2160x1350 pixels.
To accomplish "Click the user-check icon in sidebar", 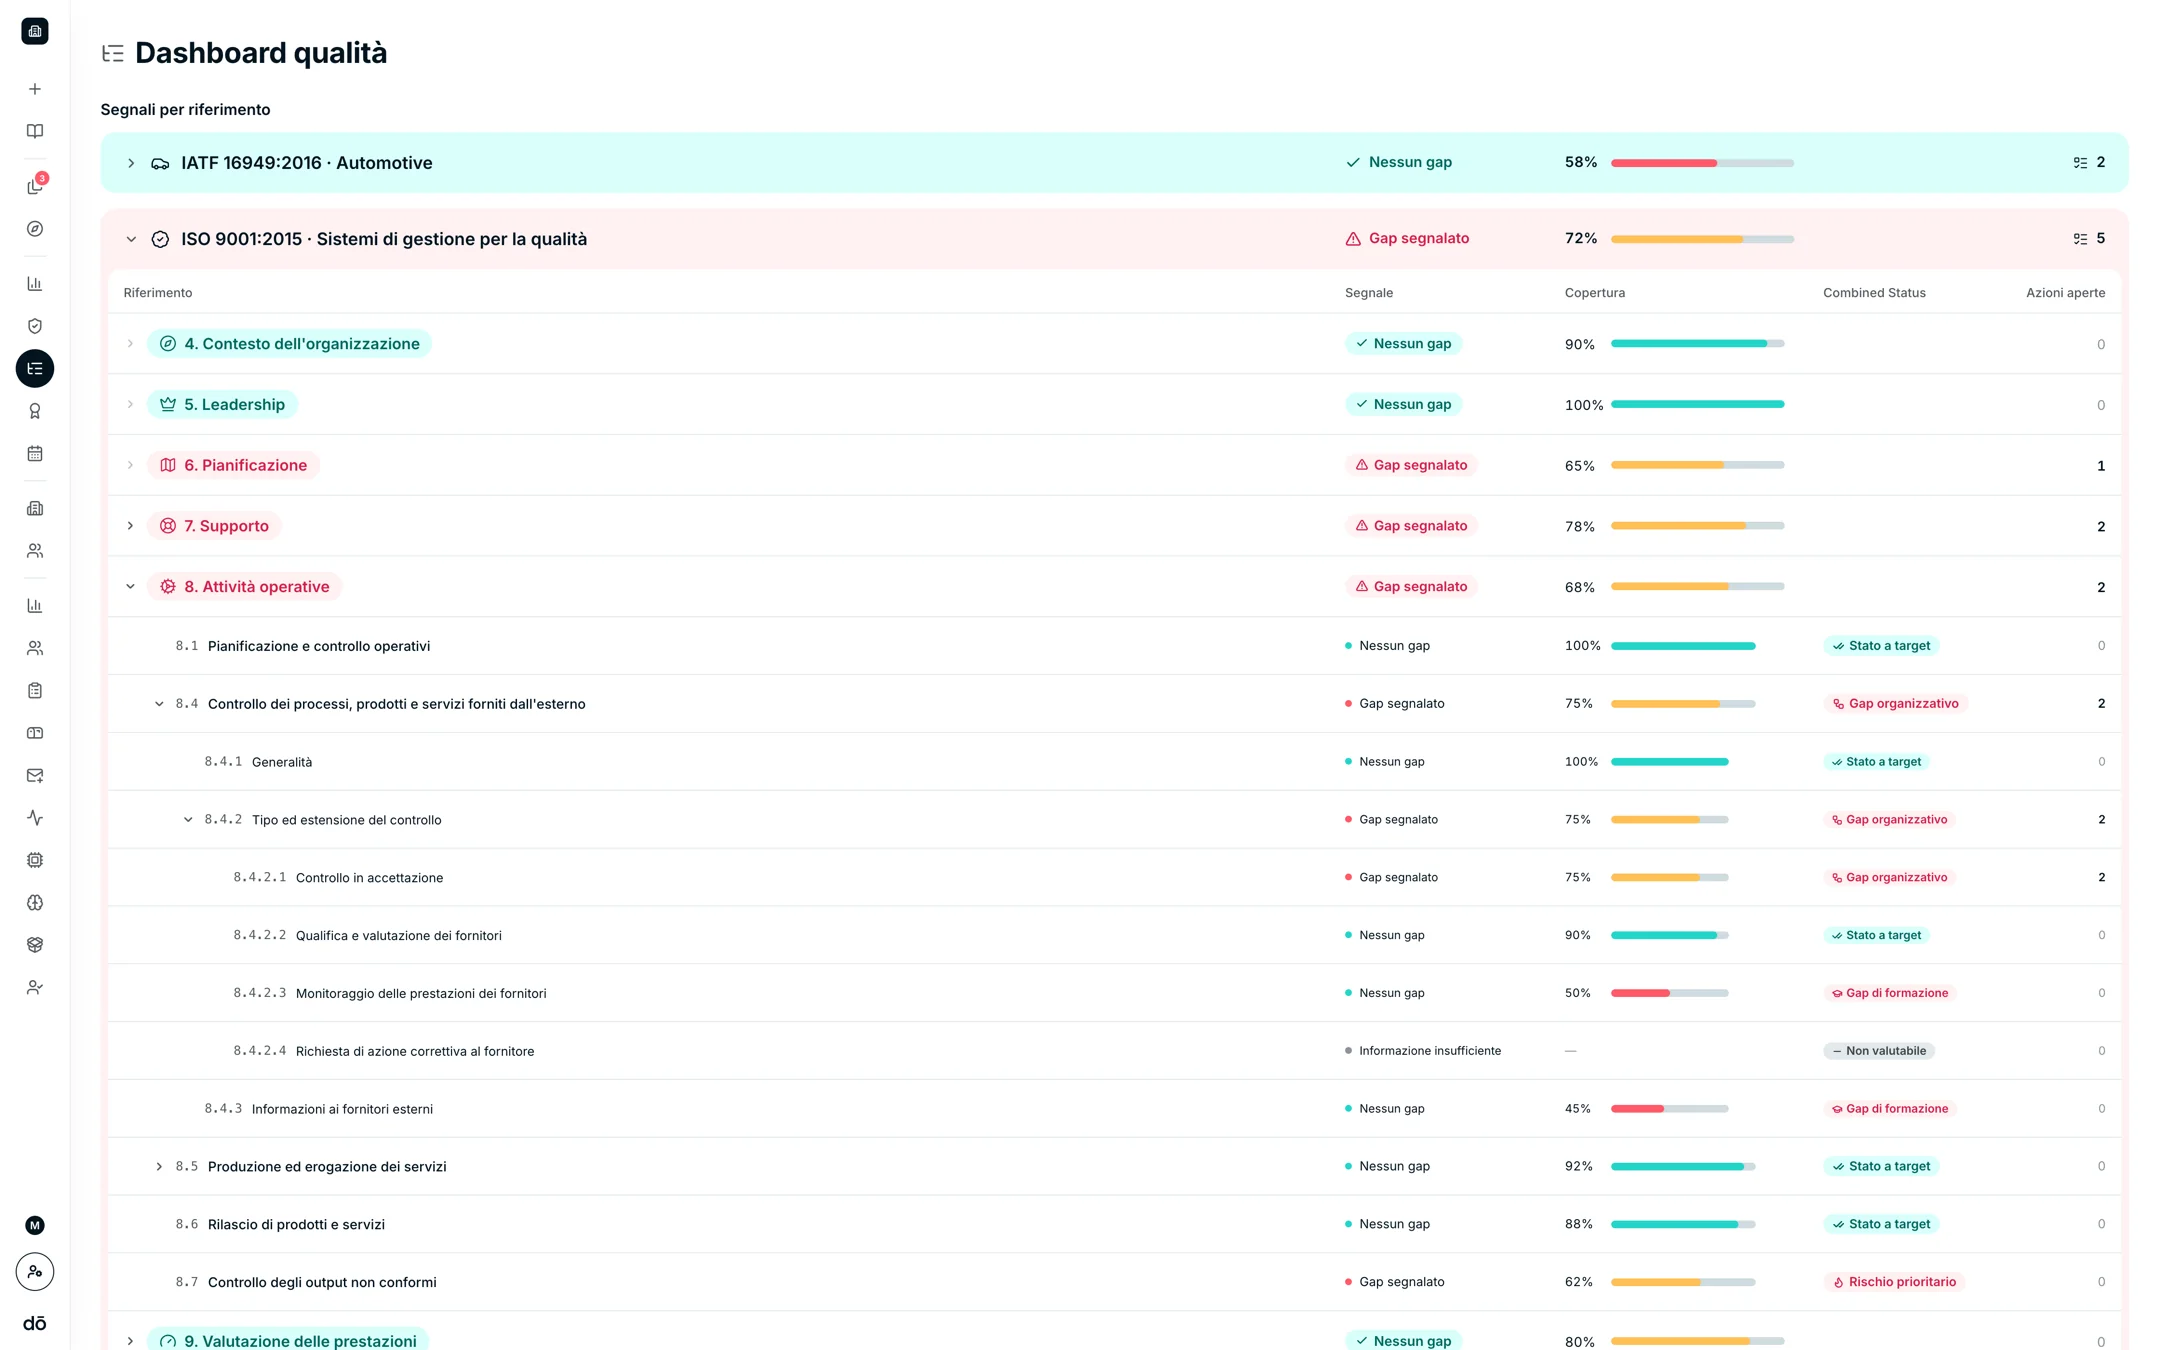I will (35, 987).
